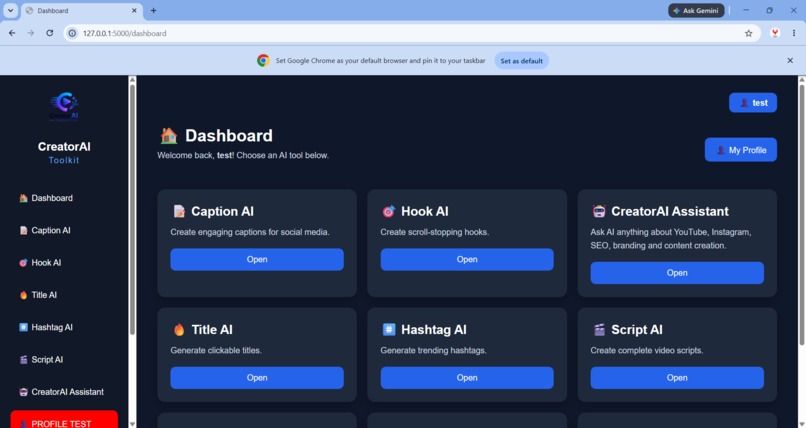Select the Dashboard browser tab
Screen dimensions: 806x428
82,10
